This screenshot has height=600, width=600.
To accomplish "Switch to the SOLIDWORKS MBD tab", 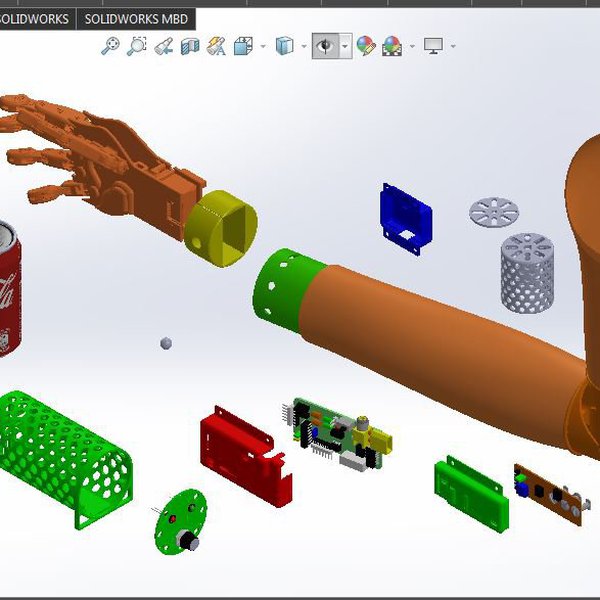I will point(136,19).
